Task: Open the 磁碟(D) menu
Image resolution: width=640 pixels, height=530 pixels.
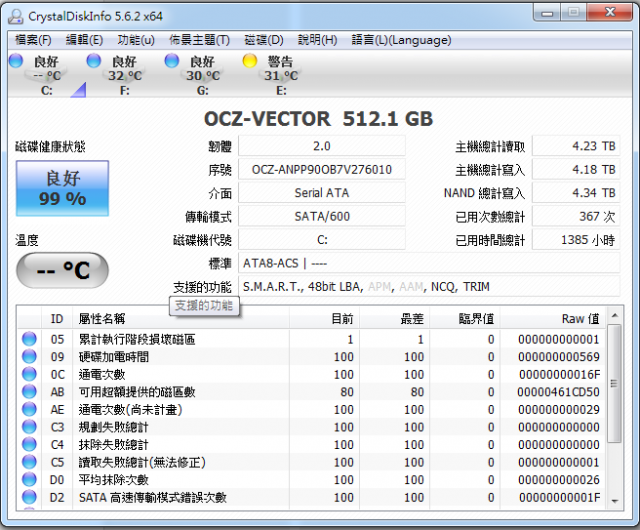Action: pos(264,40)
